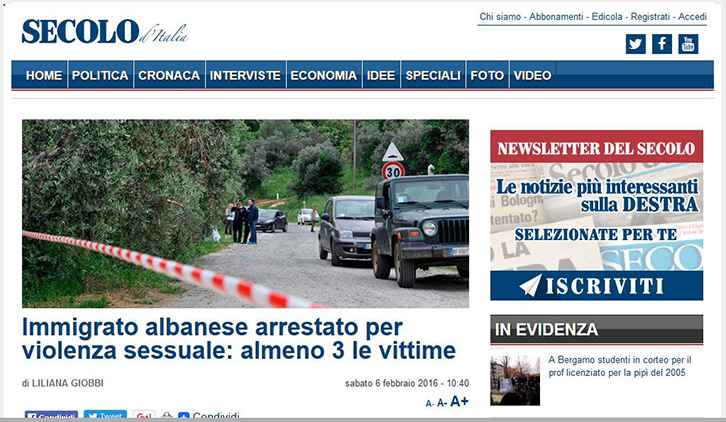Click the Google +1 share button
726x422 pixels.
[x=144, y=416]
